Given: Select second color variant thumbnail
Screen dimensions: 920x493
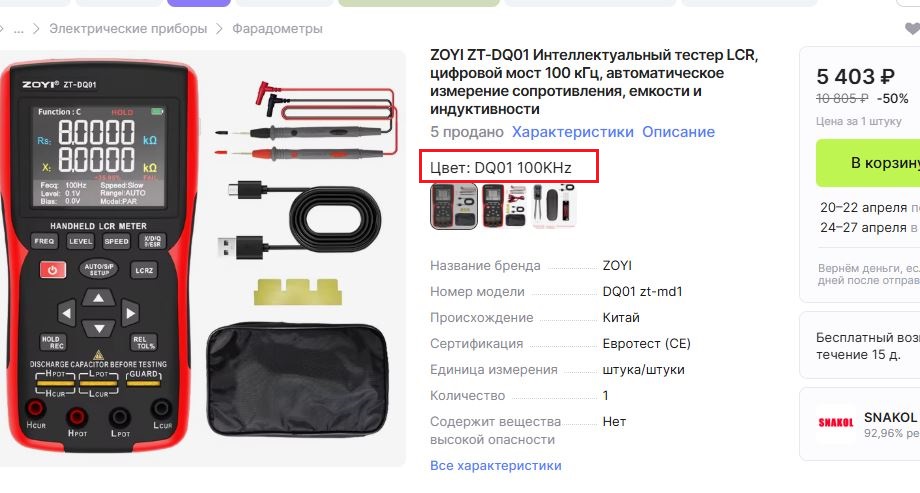Looking at the screenshot, I should (504, 206).
